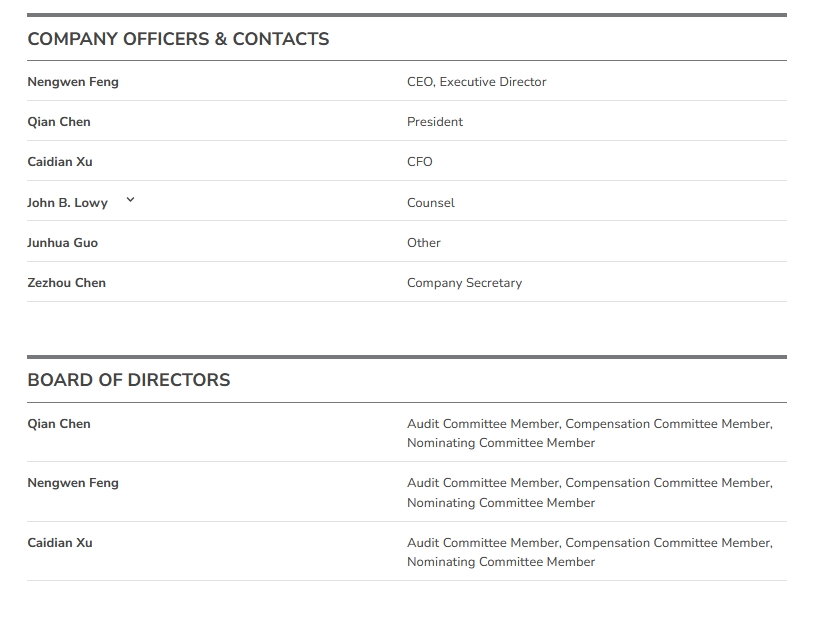Click Nengwen Feng in Company Officers list
The height and width of the screenshot is (620, 819).
[73, 82]
